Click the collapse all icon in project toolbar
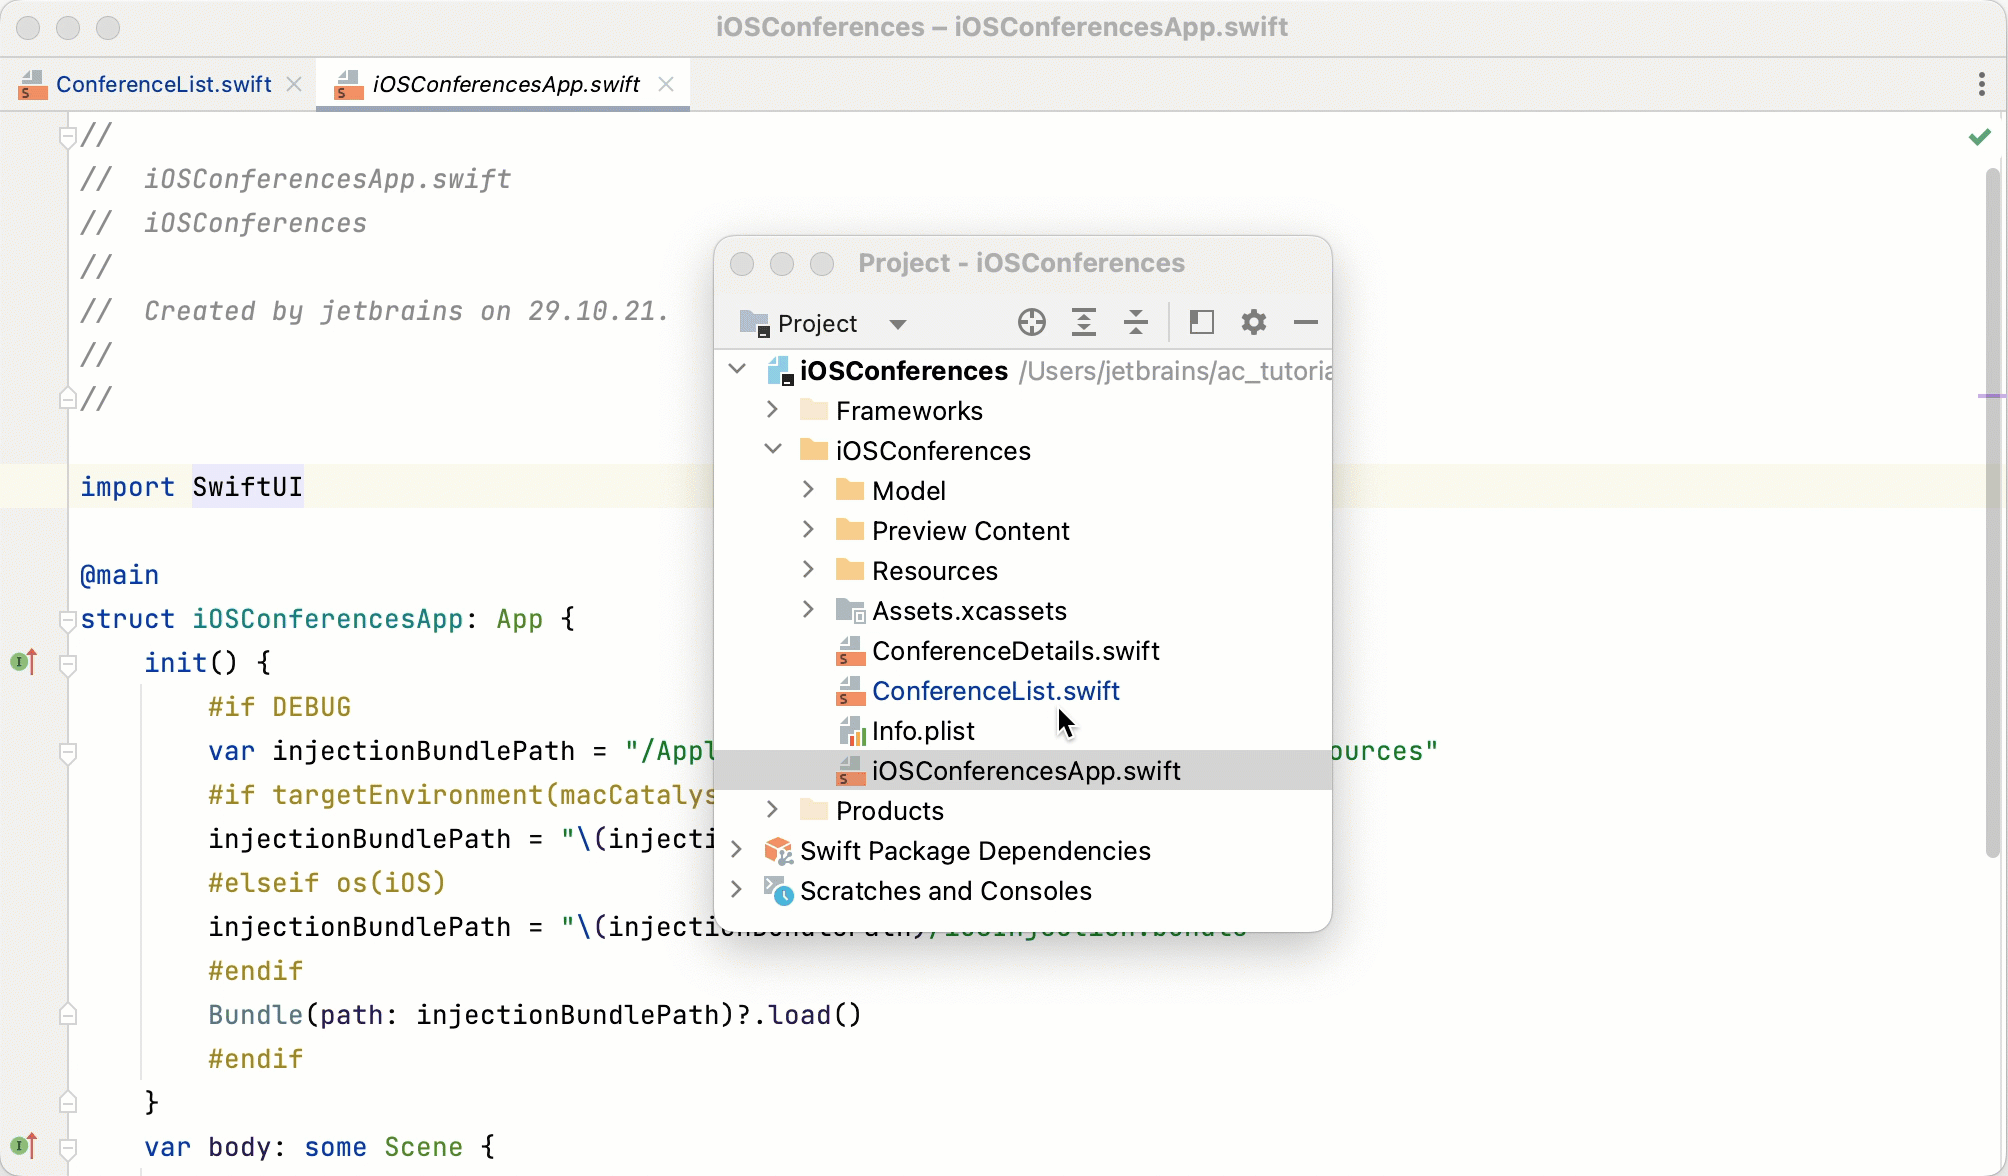The image size is (2008, 1176). [1136, 322]
